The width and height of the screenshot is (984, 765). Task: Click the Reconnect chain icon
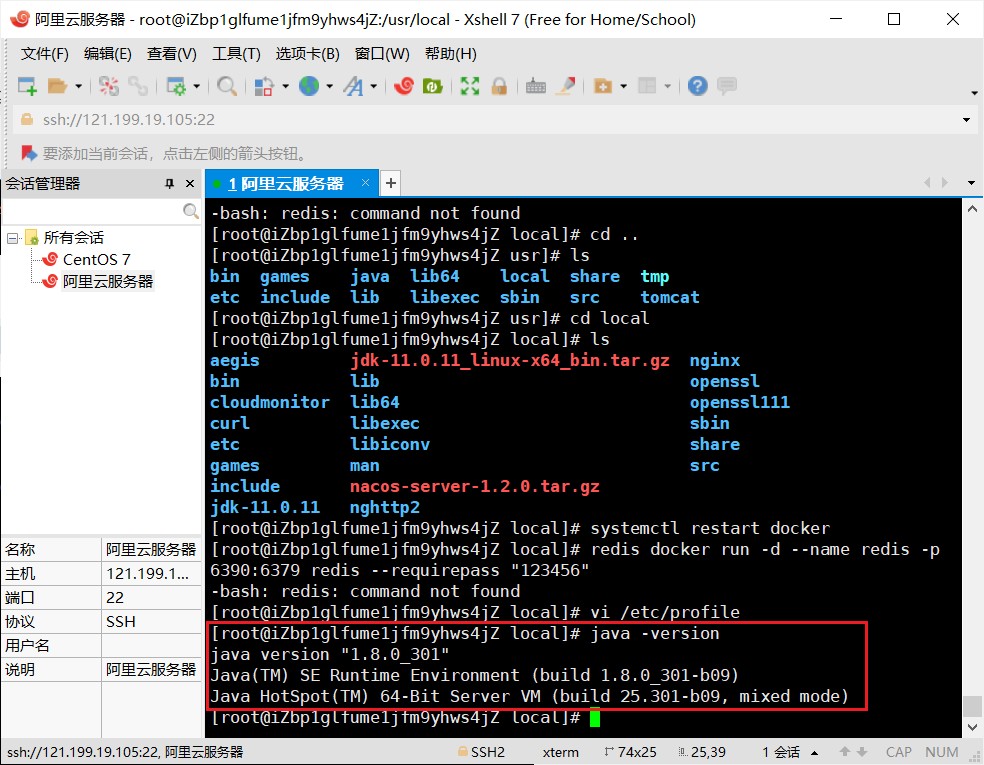(137, 85)
